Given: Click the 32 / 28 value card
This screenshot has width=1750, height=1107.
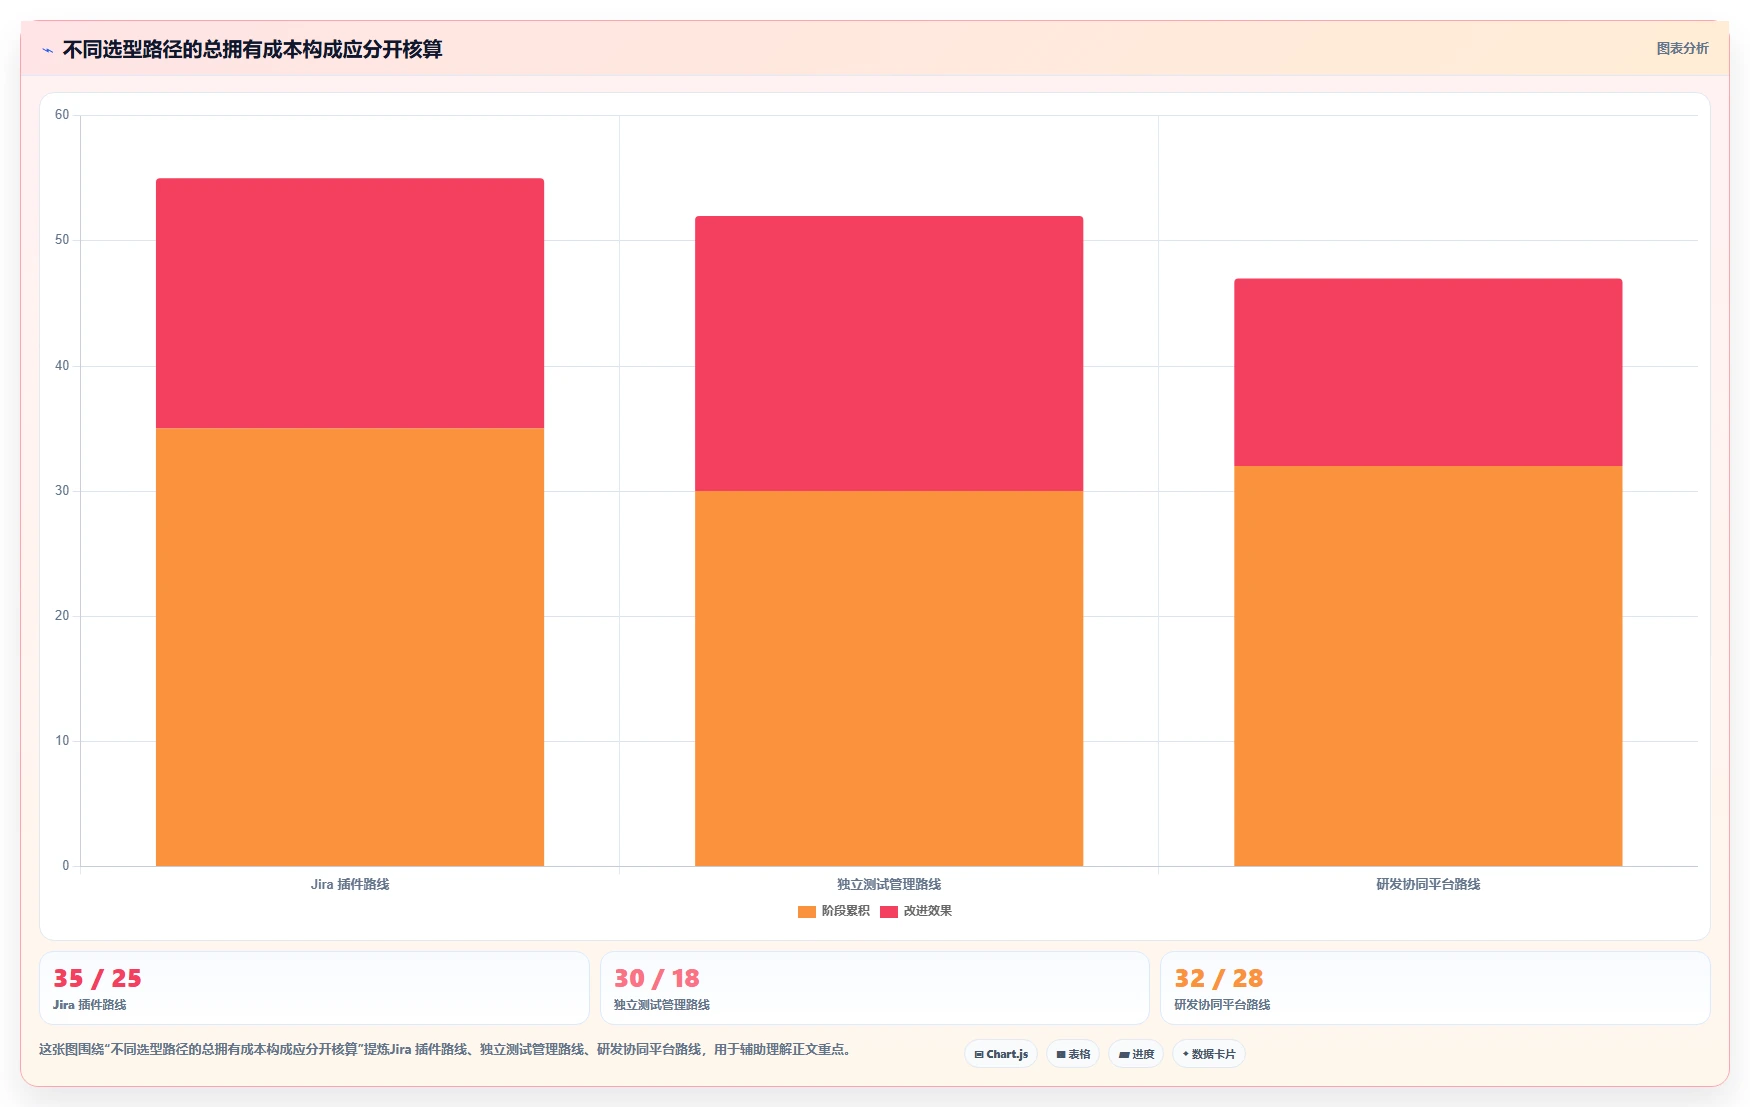Looking at the screenshot, I should tap(1435, 988).
